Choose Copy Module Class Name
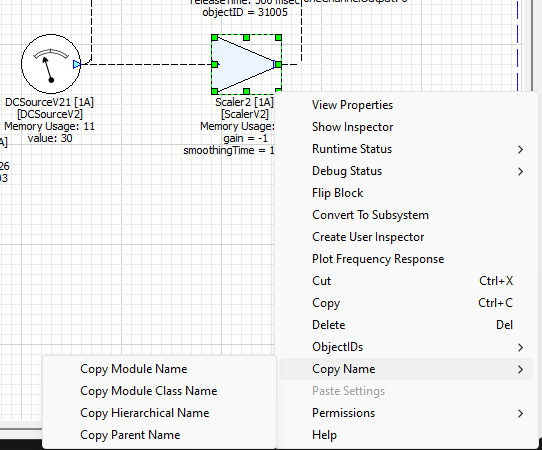Image resolution: width=542 pixels, height=450 pixels. coord(159,391)
